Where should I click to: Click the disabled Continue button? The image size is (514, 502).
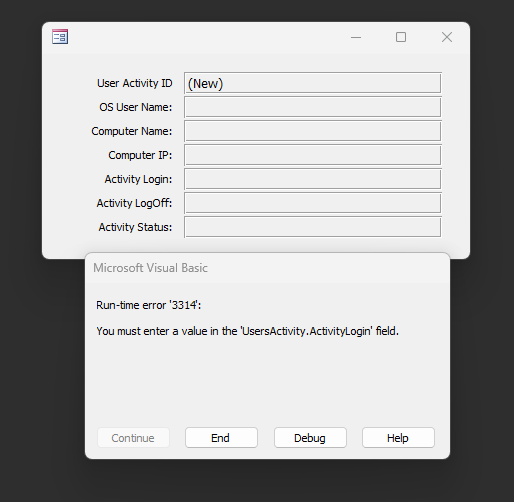pos(133,438)
